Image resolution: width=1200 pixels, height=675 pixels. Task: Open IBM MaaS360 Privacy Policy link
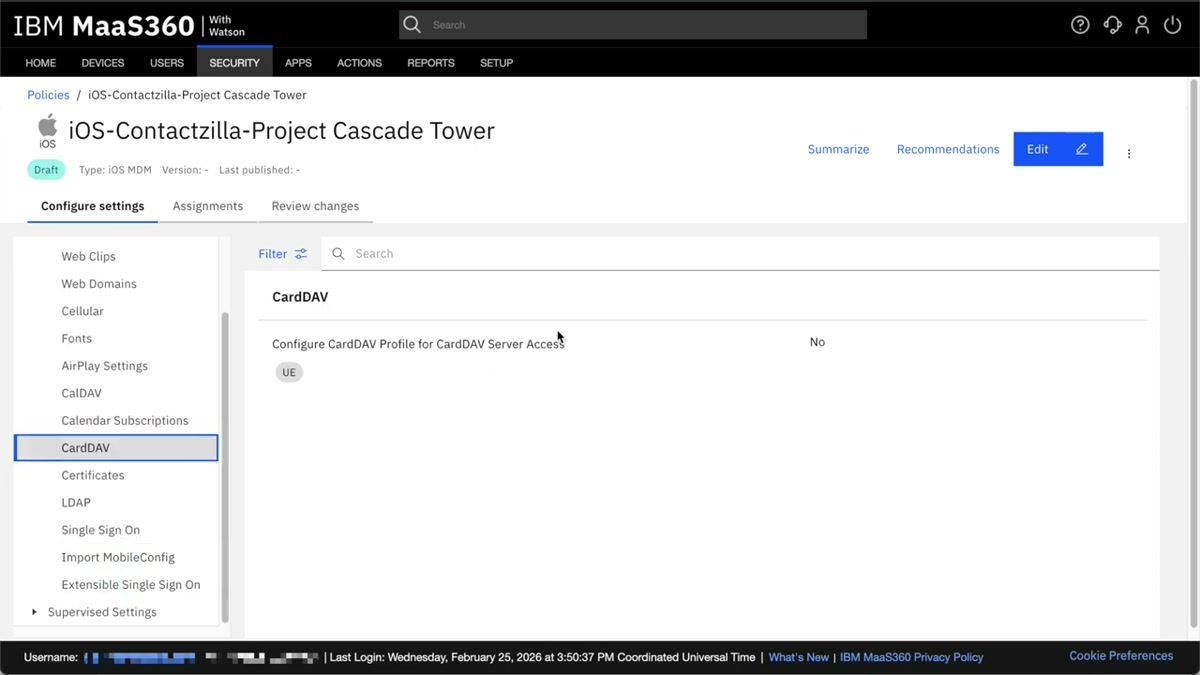(x=911, y=657)
